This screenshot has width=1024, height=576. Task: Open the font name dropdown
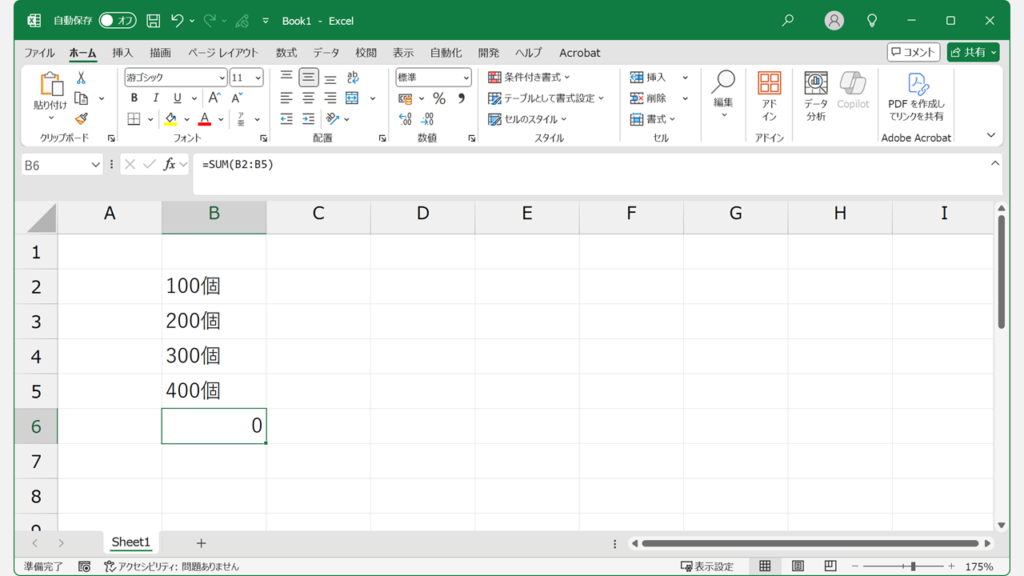click(x=222, y=78)
